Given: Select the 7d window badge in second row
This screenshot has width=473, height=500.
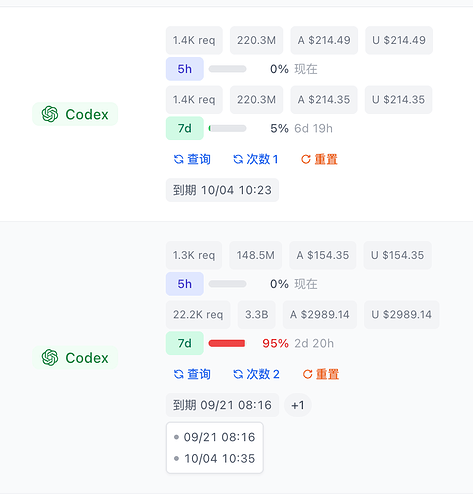Looking at the screenshot, I should pyautogui.click(x=185, y=343).
